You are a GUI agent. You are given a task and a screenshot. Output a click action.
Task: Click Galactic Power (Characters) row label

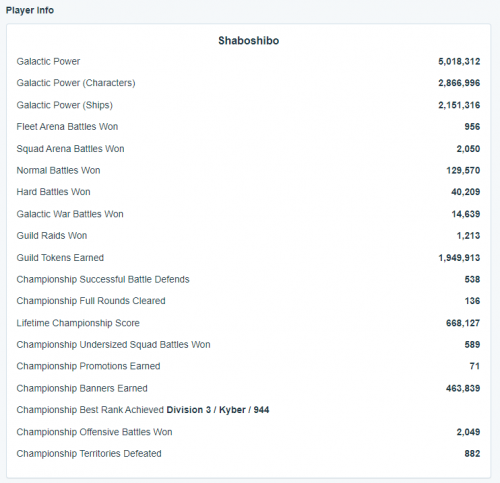(x=76, y=83)
